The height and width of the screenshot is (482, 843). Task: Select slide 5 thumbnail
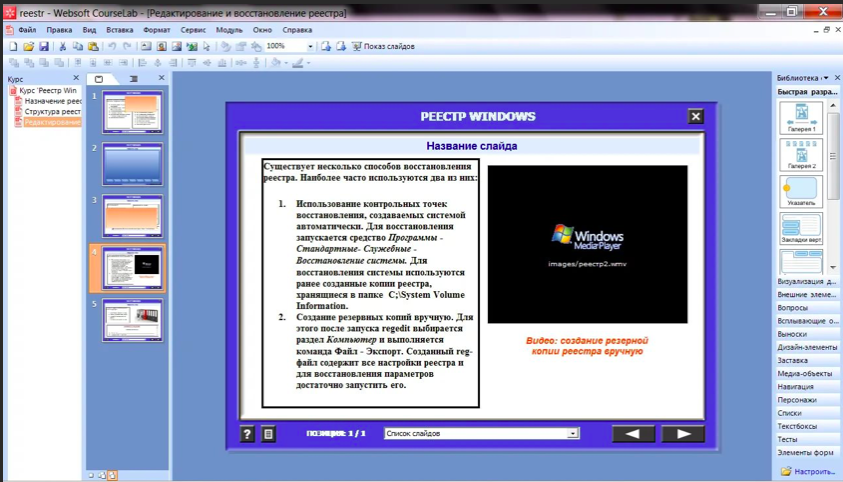(132, 320)
